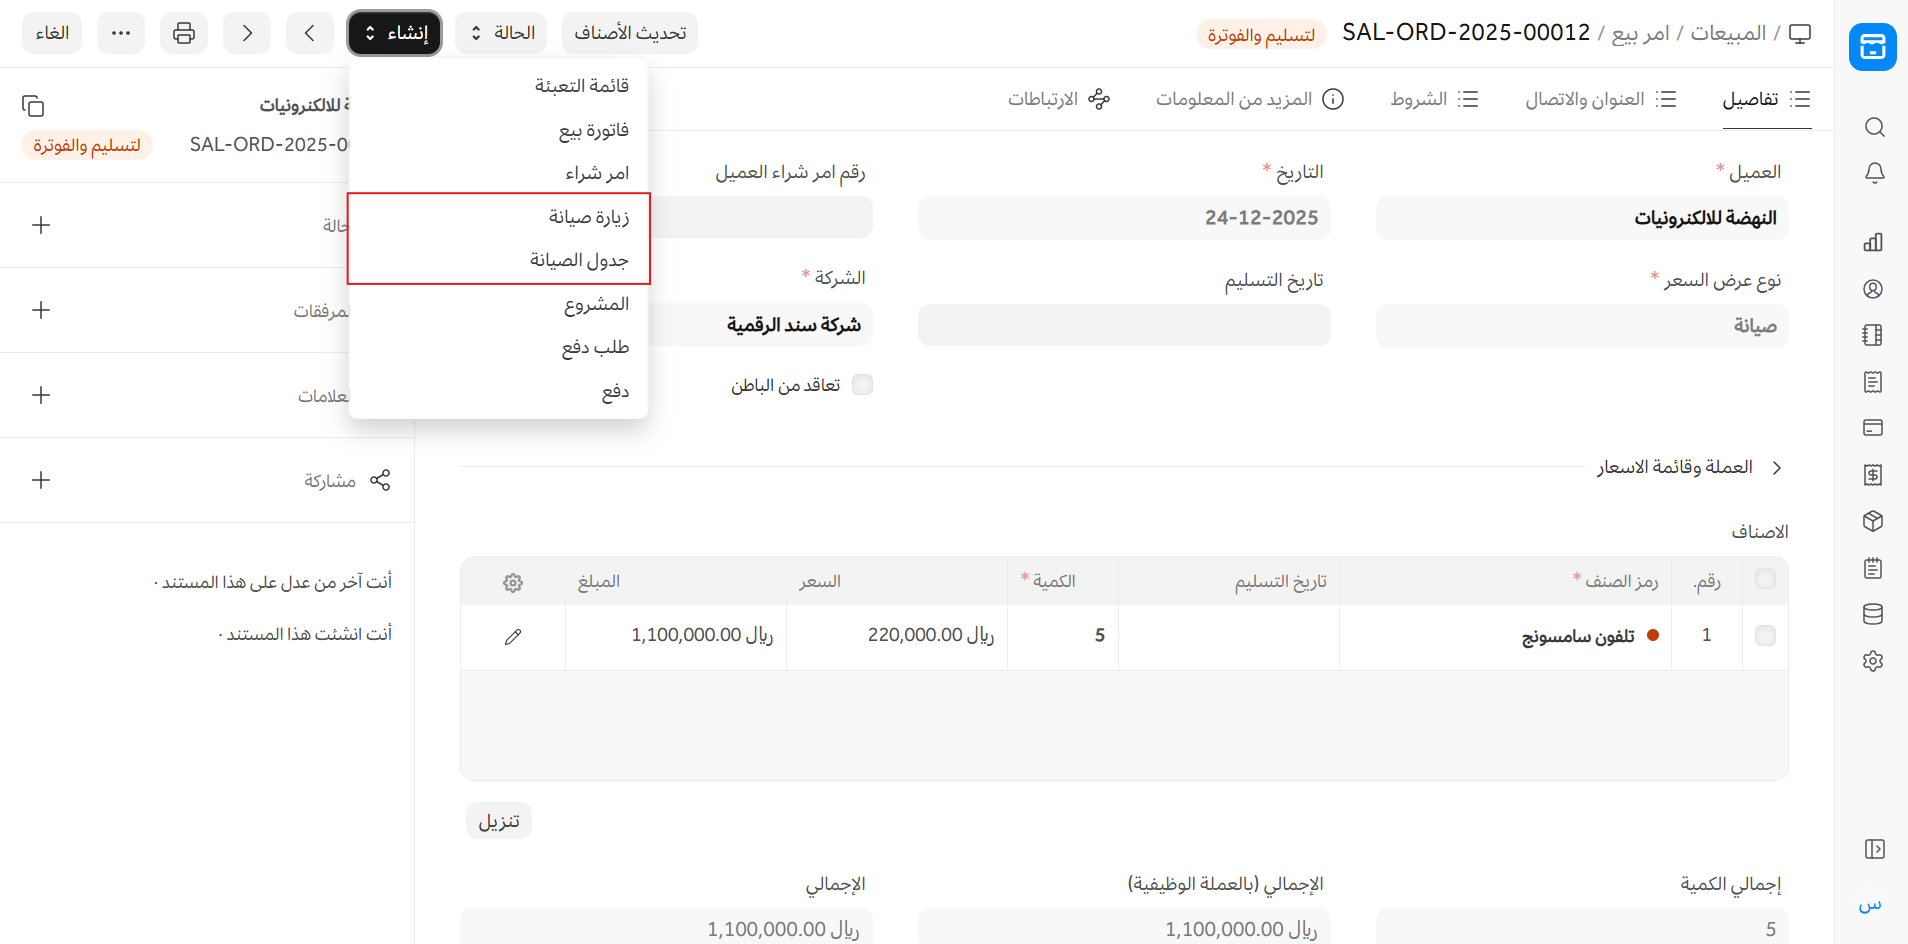
Task: Toggle the تعاقد من الباطن checkbox
Action: coord(862,385)
